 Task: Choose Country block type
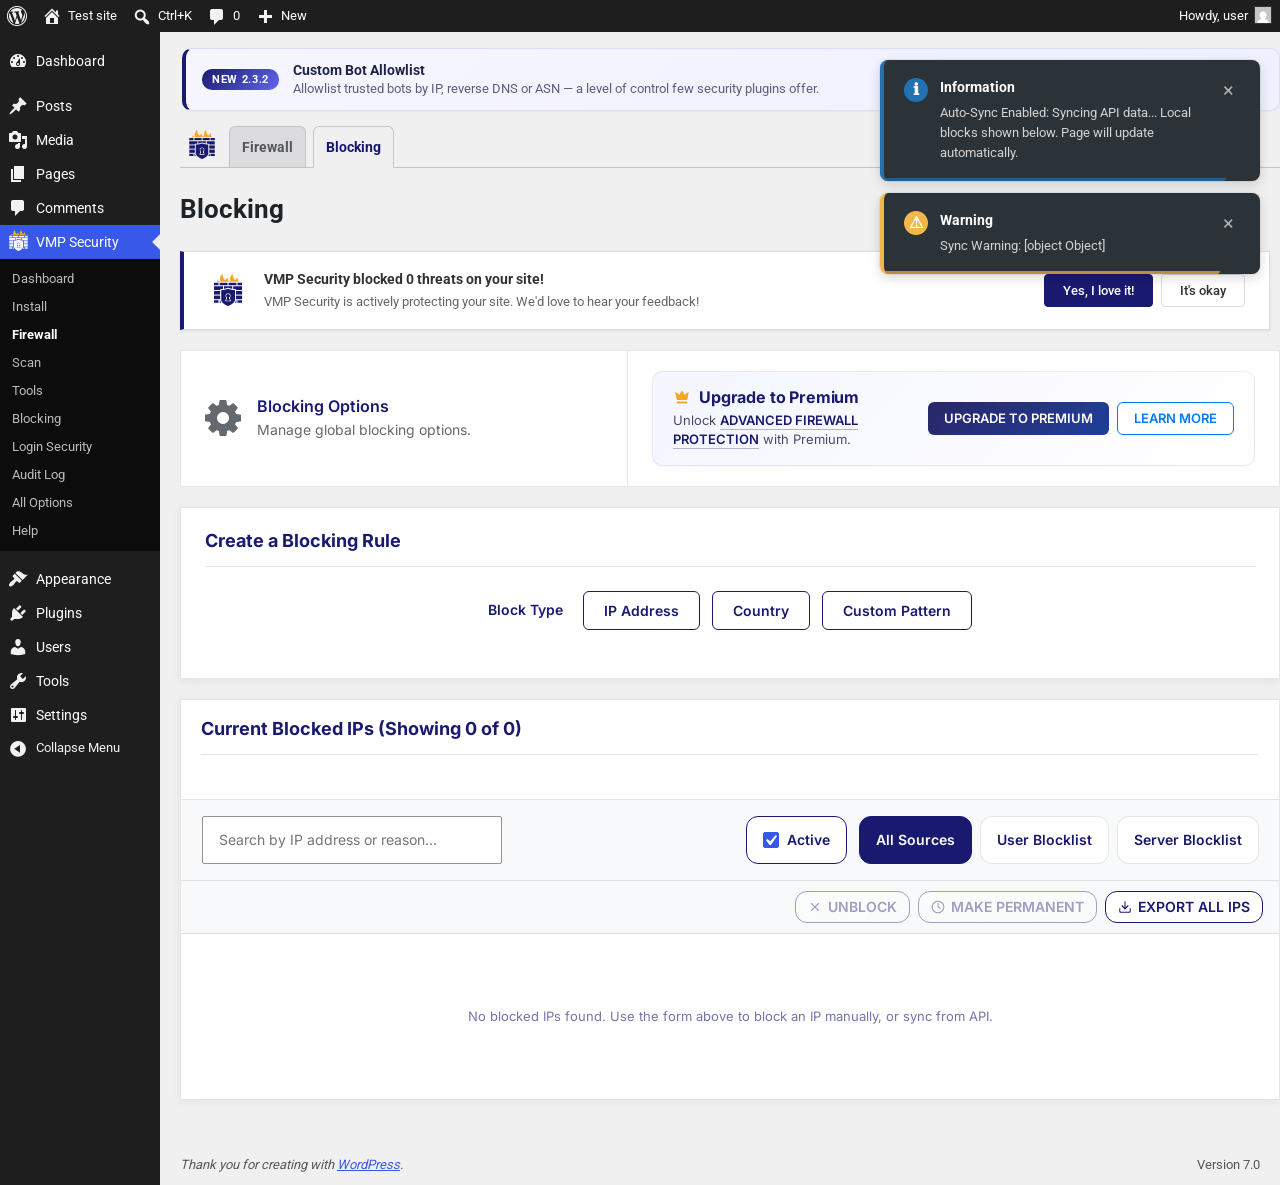pyautogui.click(x=761, y=611)
